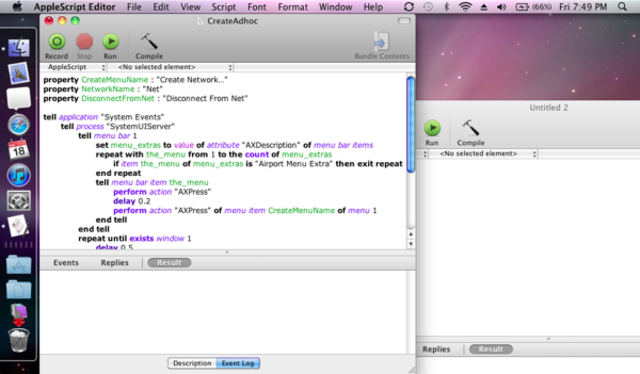
Task: Select Replies in Untitled 2 window
Action: click(436, 349)
